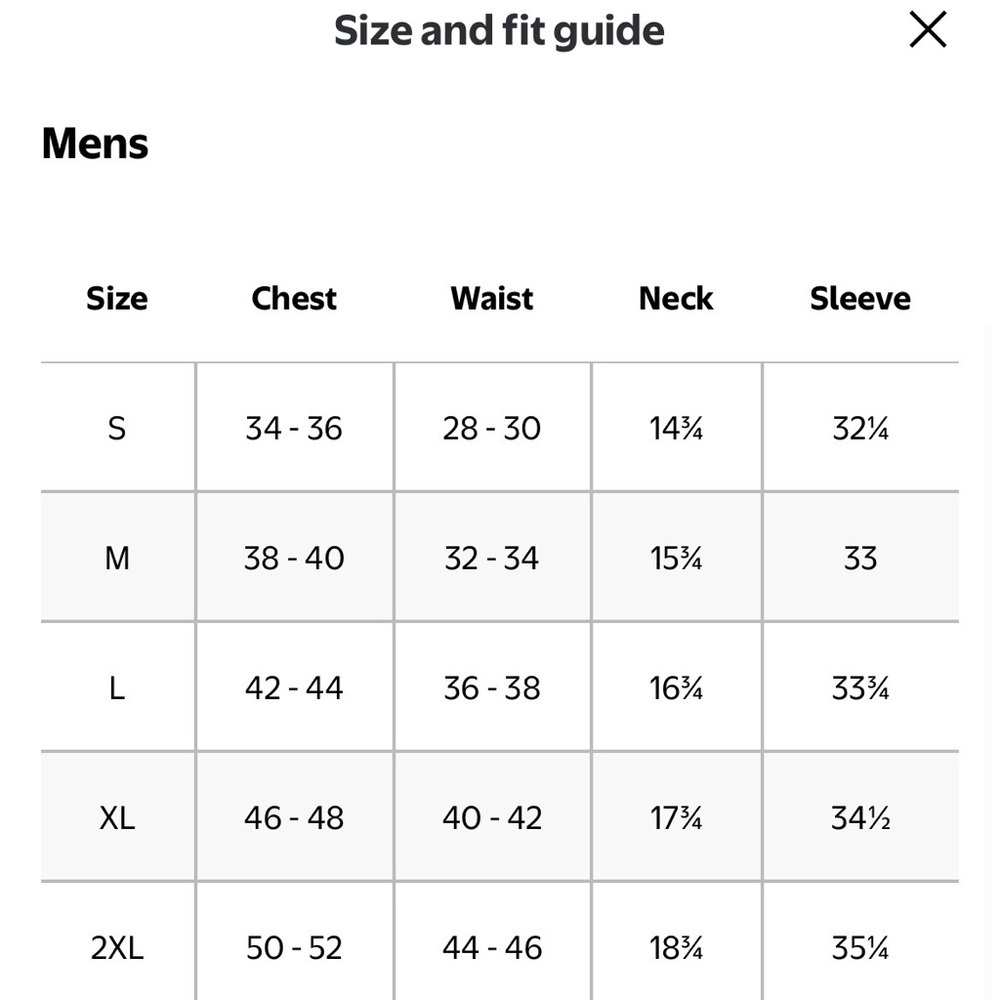Click the Mens section heading
The height and width of the screenshot is (1000, 1000).
pos(95,143)
